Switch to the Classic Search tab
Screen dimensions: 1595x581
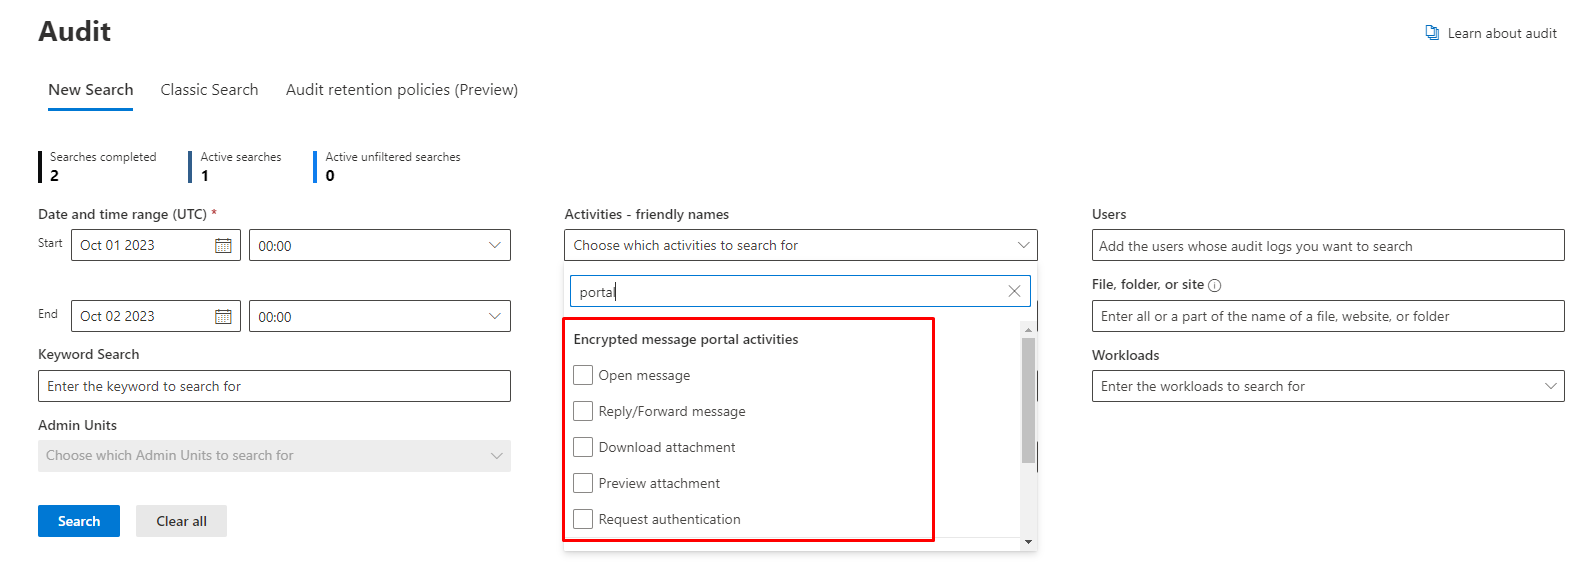coord(209,90)
